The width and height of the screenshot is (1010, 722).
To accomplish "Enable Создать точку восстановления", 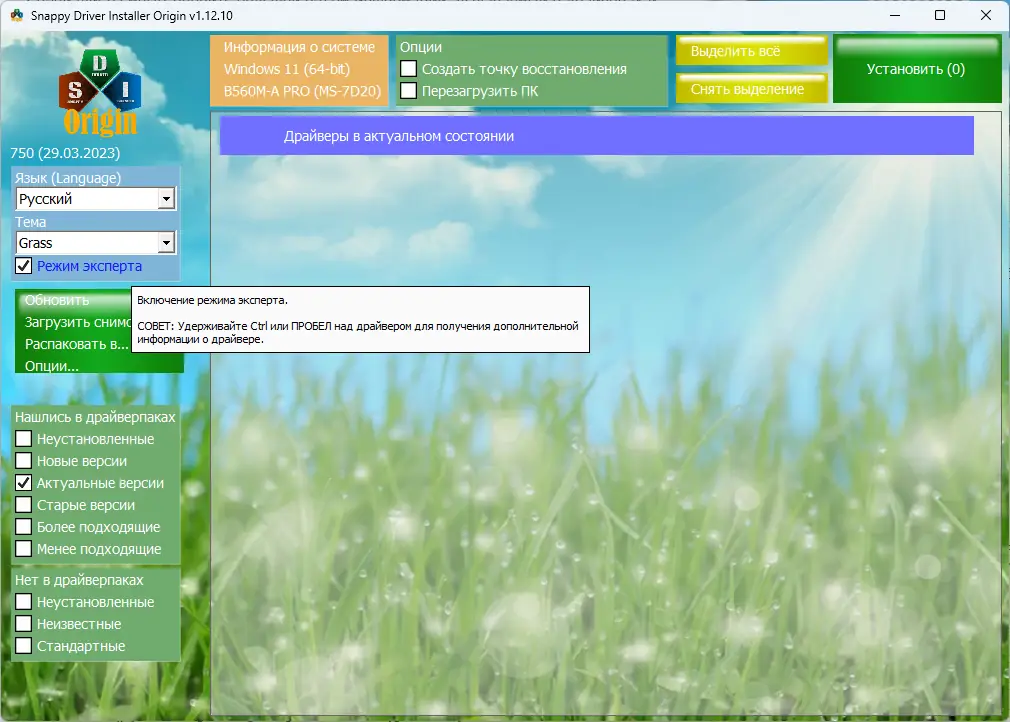I will [409, 69].
